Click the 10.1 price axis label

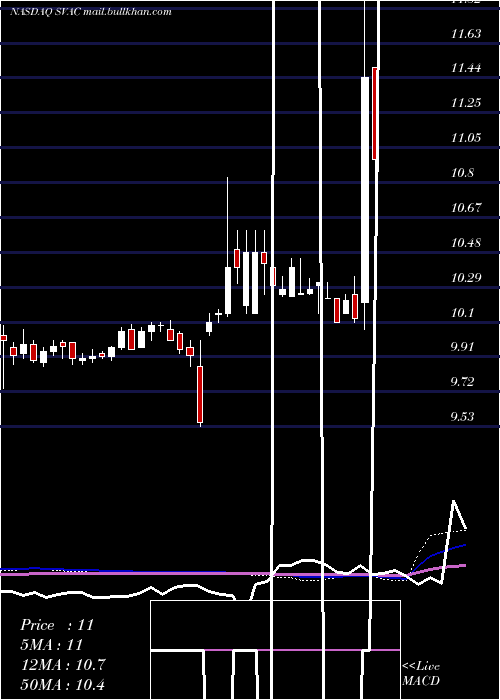[x=462, y=313]
